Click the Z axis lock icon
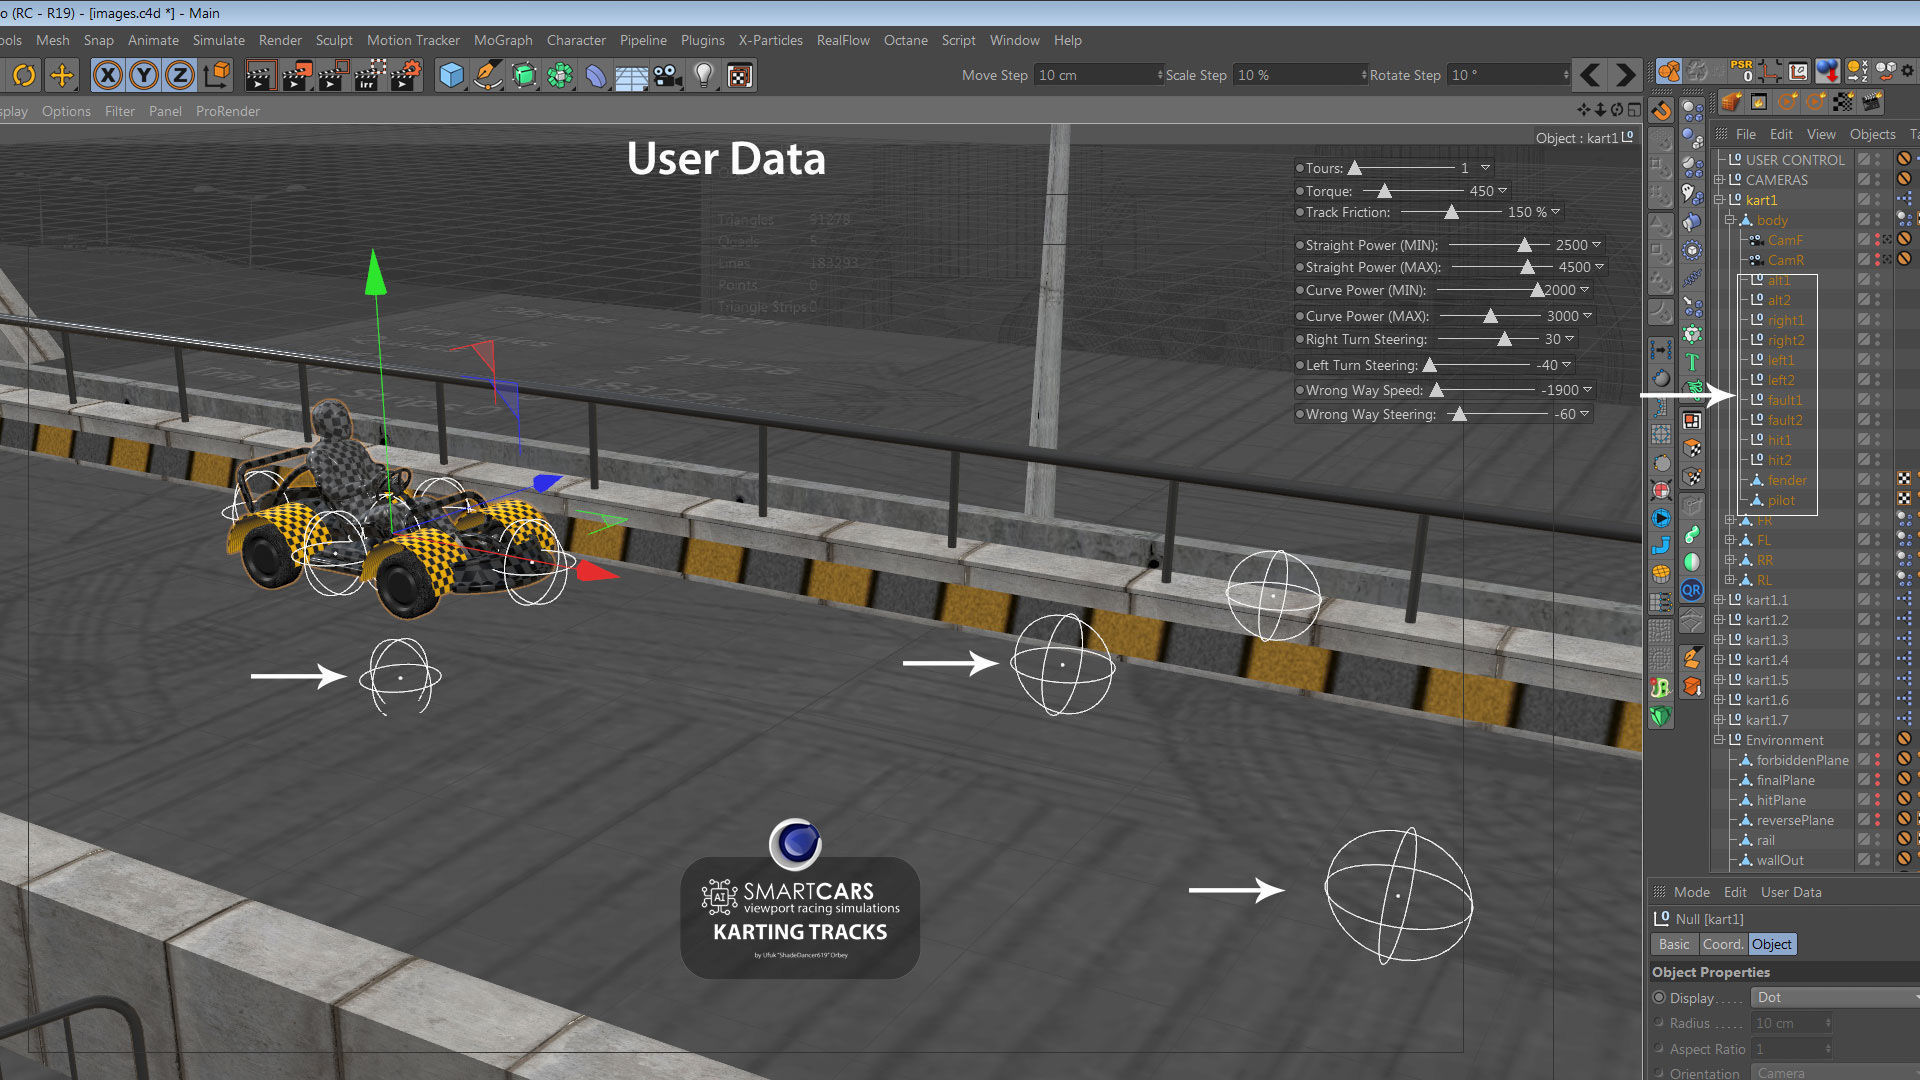Screen dimensions: 1920x1080 pyautogui.click(x=179, y=75)
